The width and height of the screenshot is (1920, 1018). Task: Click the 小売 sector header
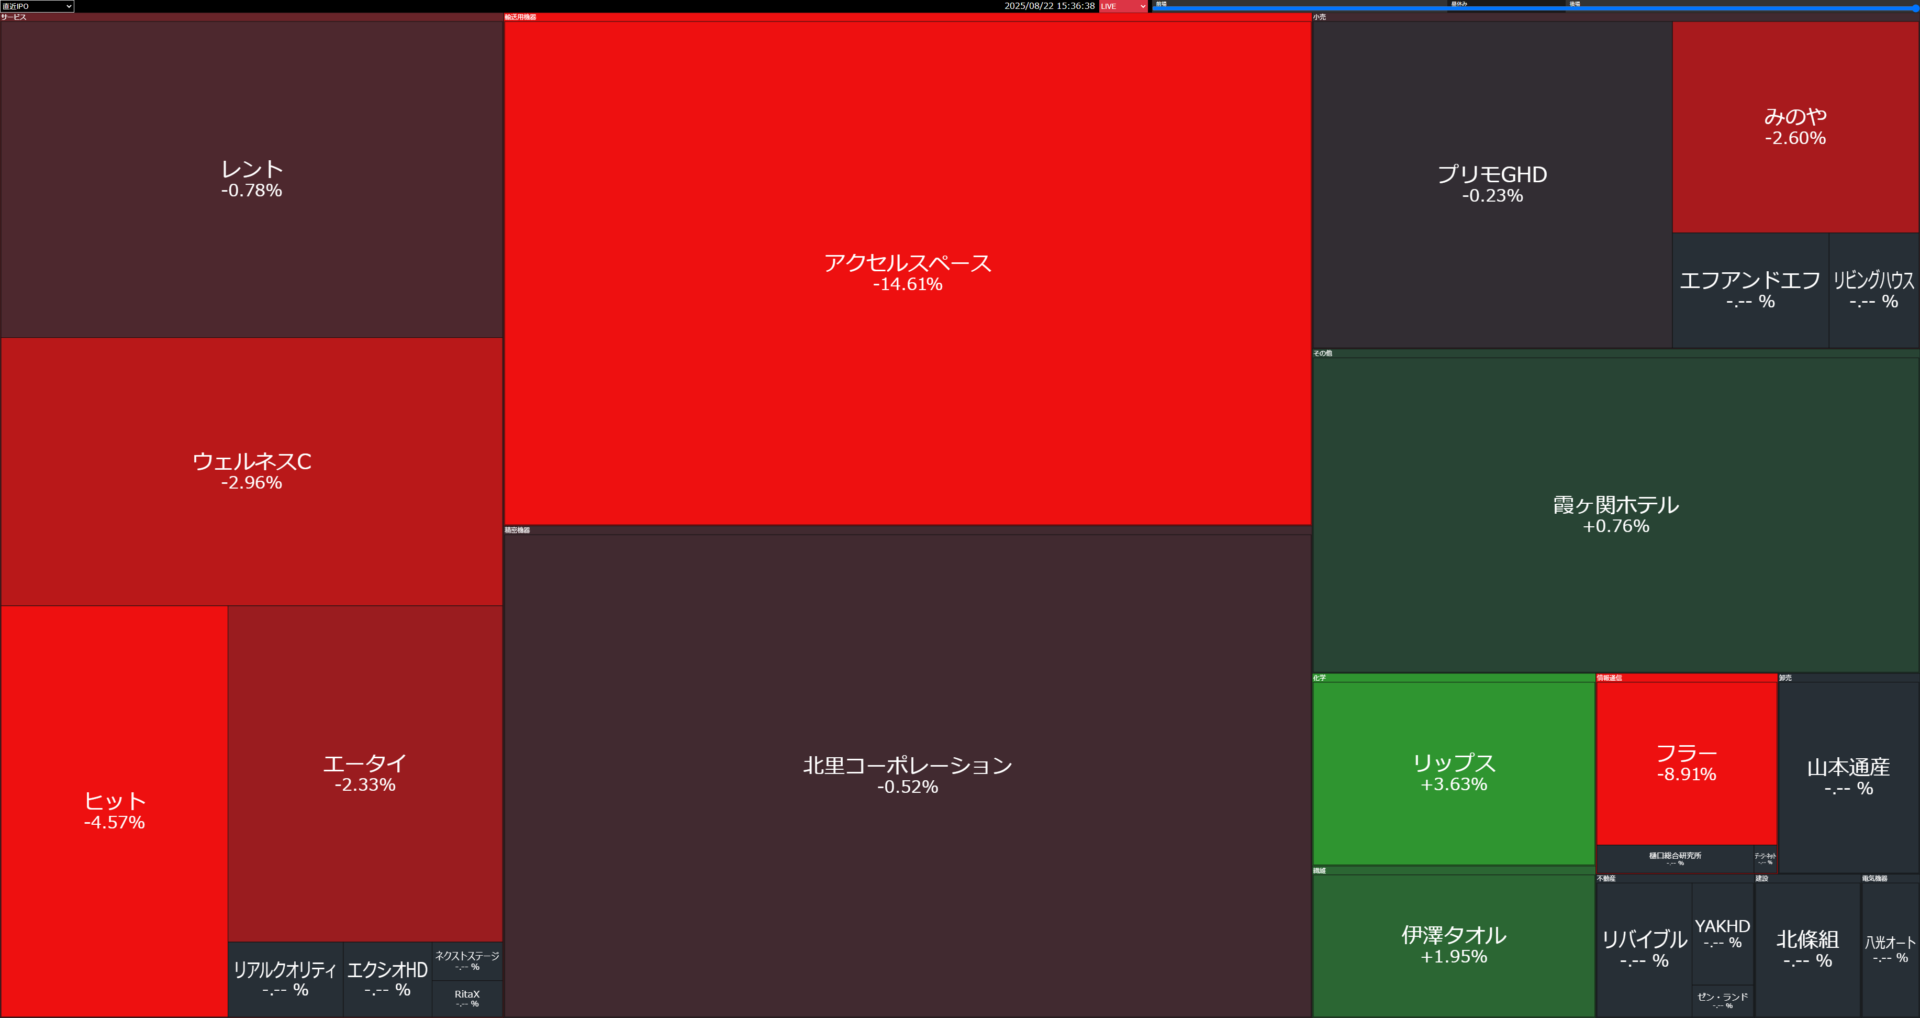click(1615, 17)
